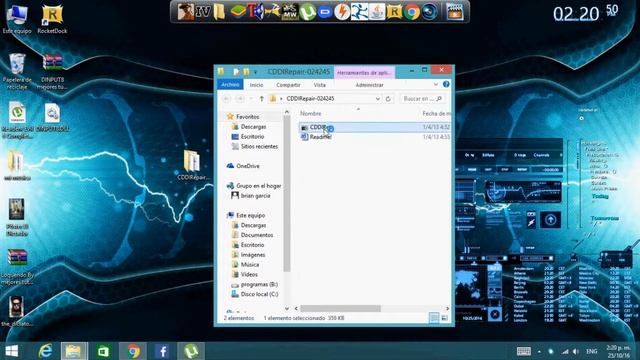Select brian garcia under home group

click(255, 196)
